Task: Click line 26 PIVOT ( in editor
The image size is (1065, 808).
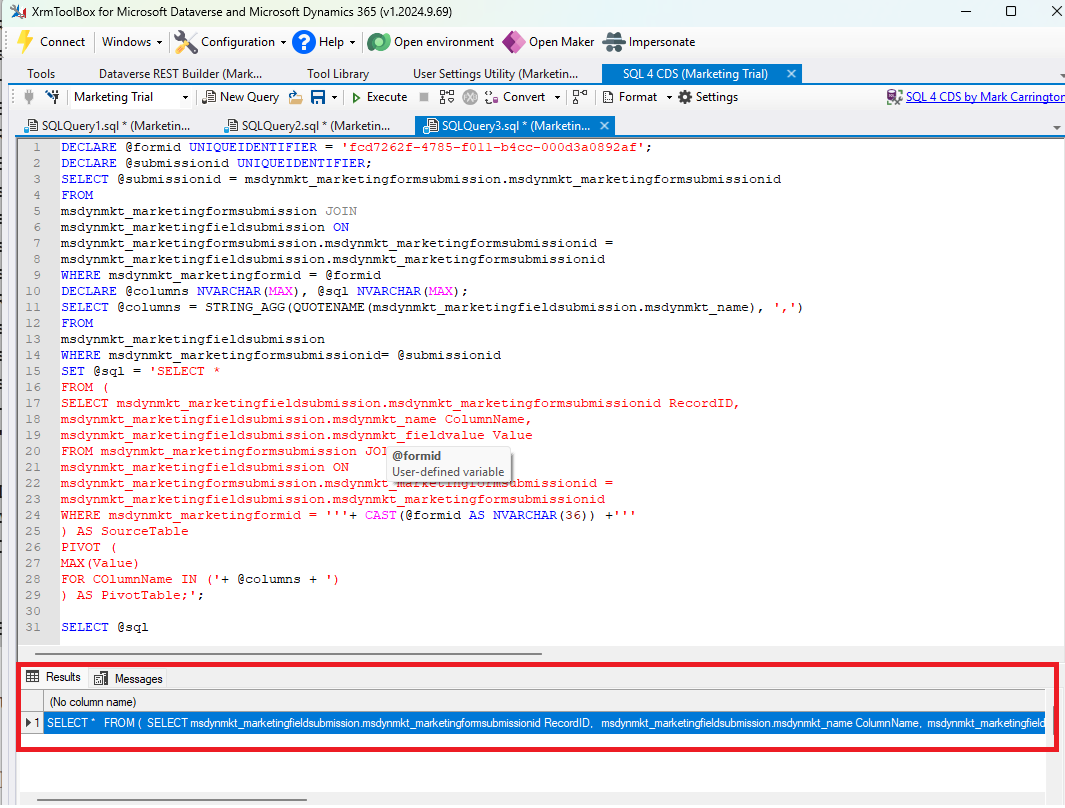Action: (88, 547)
